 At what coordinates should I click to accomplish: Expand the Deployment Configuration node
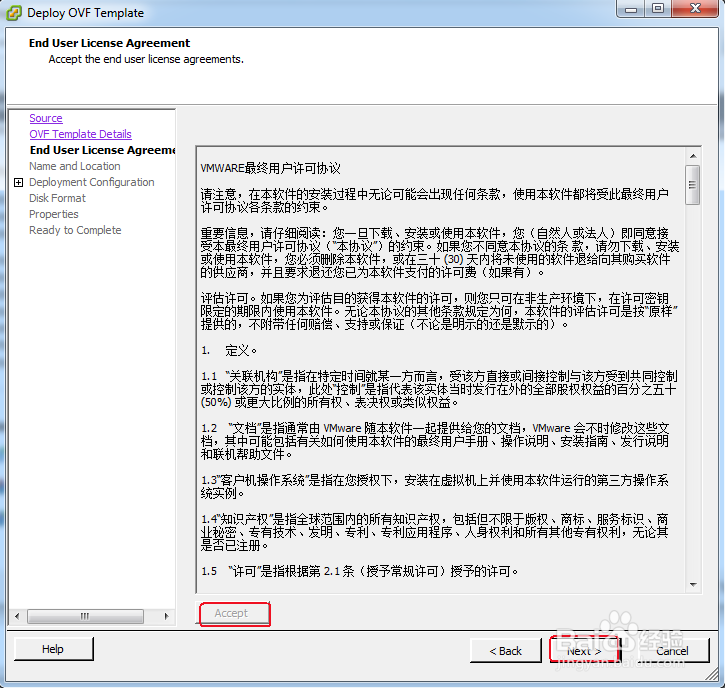pos(18,182)
